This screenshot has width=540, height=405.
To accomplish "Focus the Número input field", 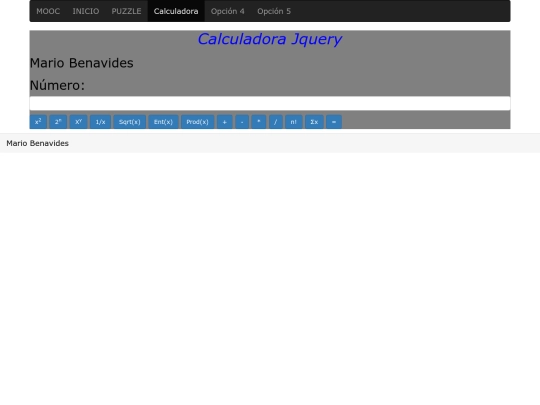I will coord(270,103).
